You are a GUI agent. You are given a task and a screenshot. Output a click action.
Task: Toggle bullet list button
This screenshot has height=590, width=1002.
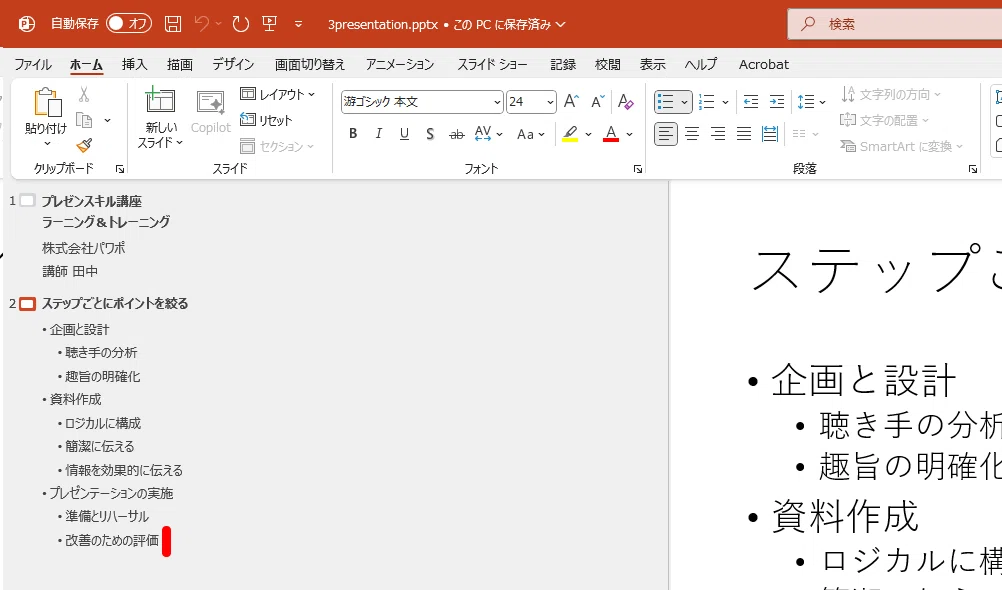[665, 102]
